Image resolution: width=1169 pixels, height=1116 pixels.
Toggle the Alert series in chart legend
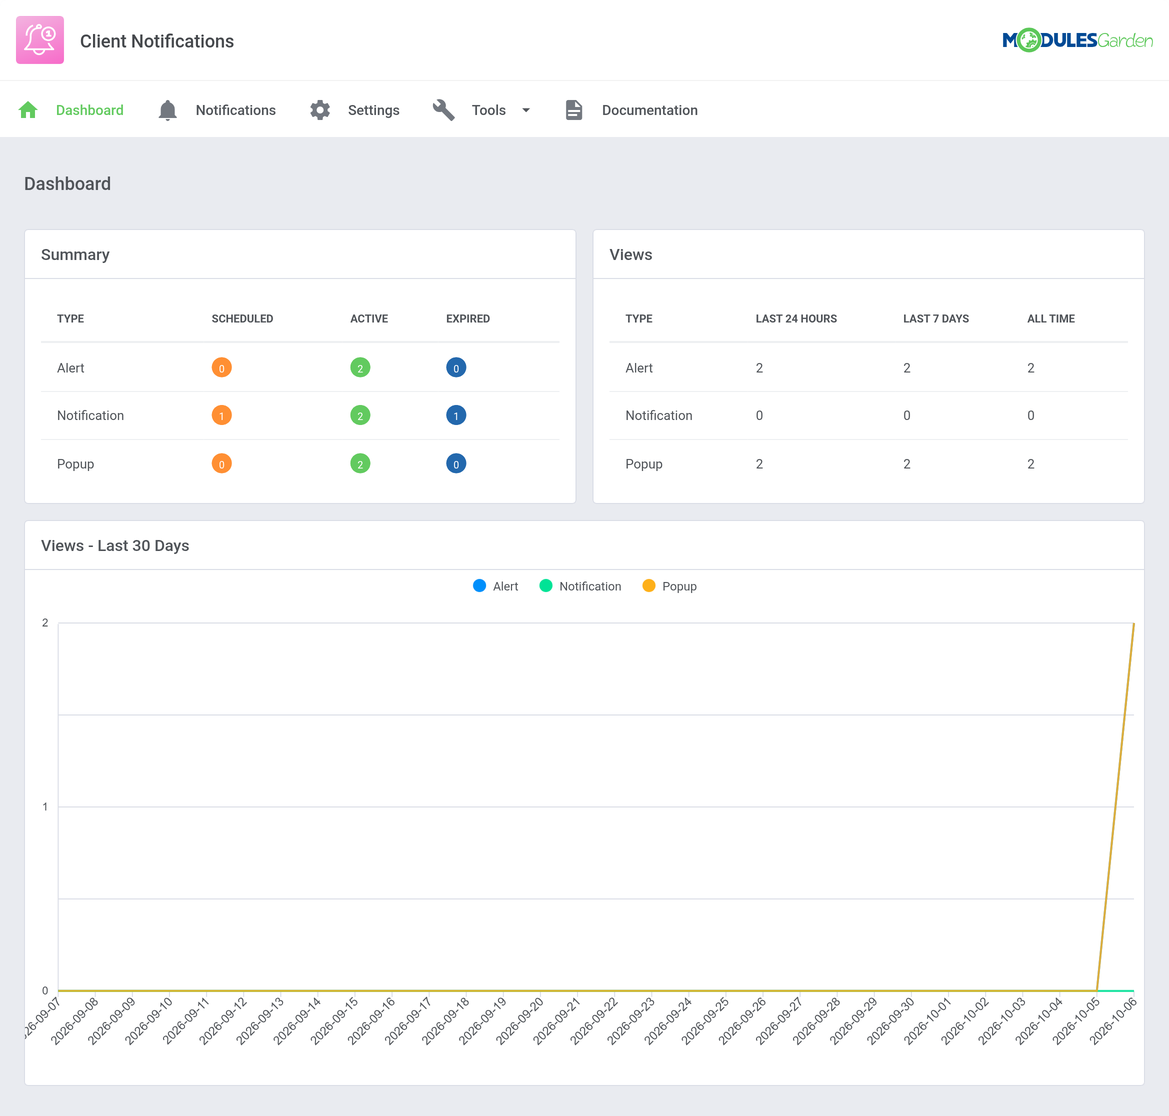[496, 586]
